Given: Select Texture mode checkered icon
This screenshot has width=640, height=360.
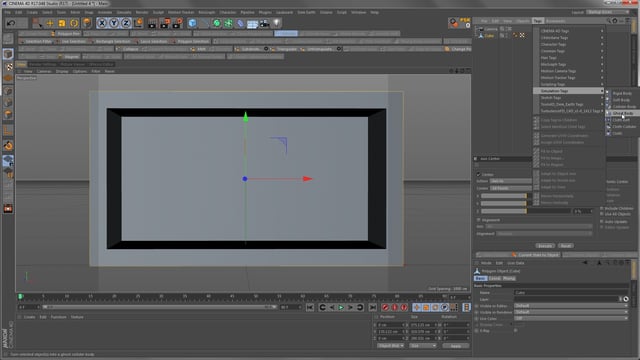Looking at the screenshot, I should [8, 66].
